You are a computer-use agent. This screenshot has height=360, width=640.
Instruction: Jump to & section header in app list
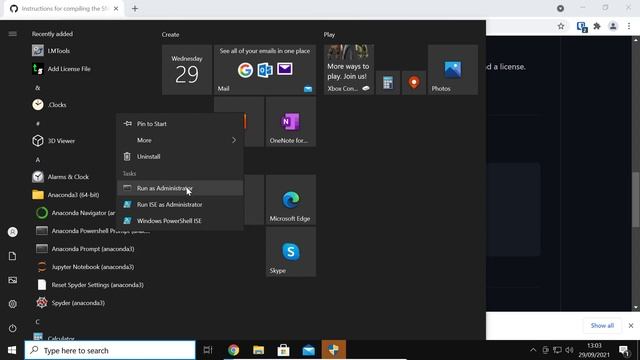pyautogui.click(x=38, y=88)
